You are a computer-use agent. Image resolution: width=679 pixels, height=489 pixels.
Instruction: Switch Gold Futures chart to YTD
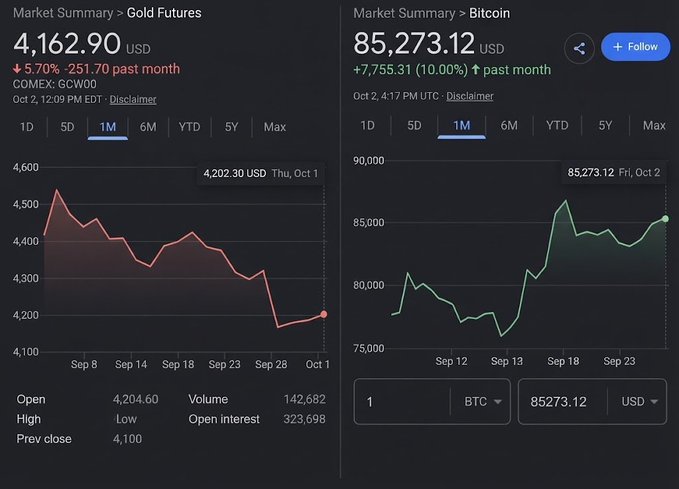[x=190, y=127]
